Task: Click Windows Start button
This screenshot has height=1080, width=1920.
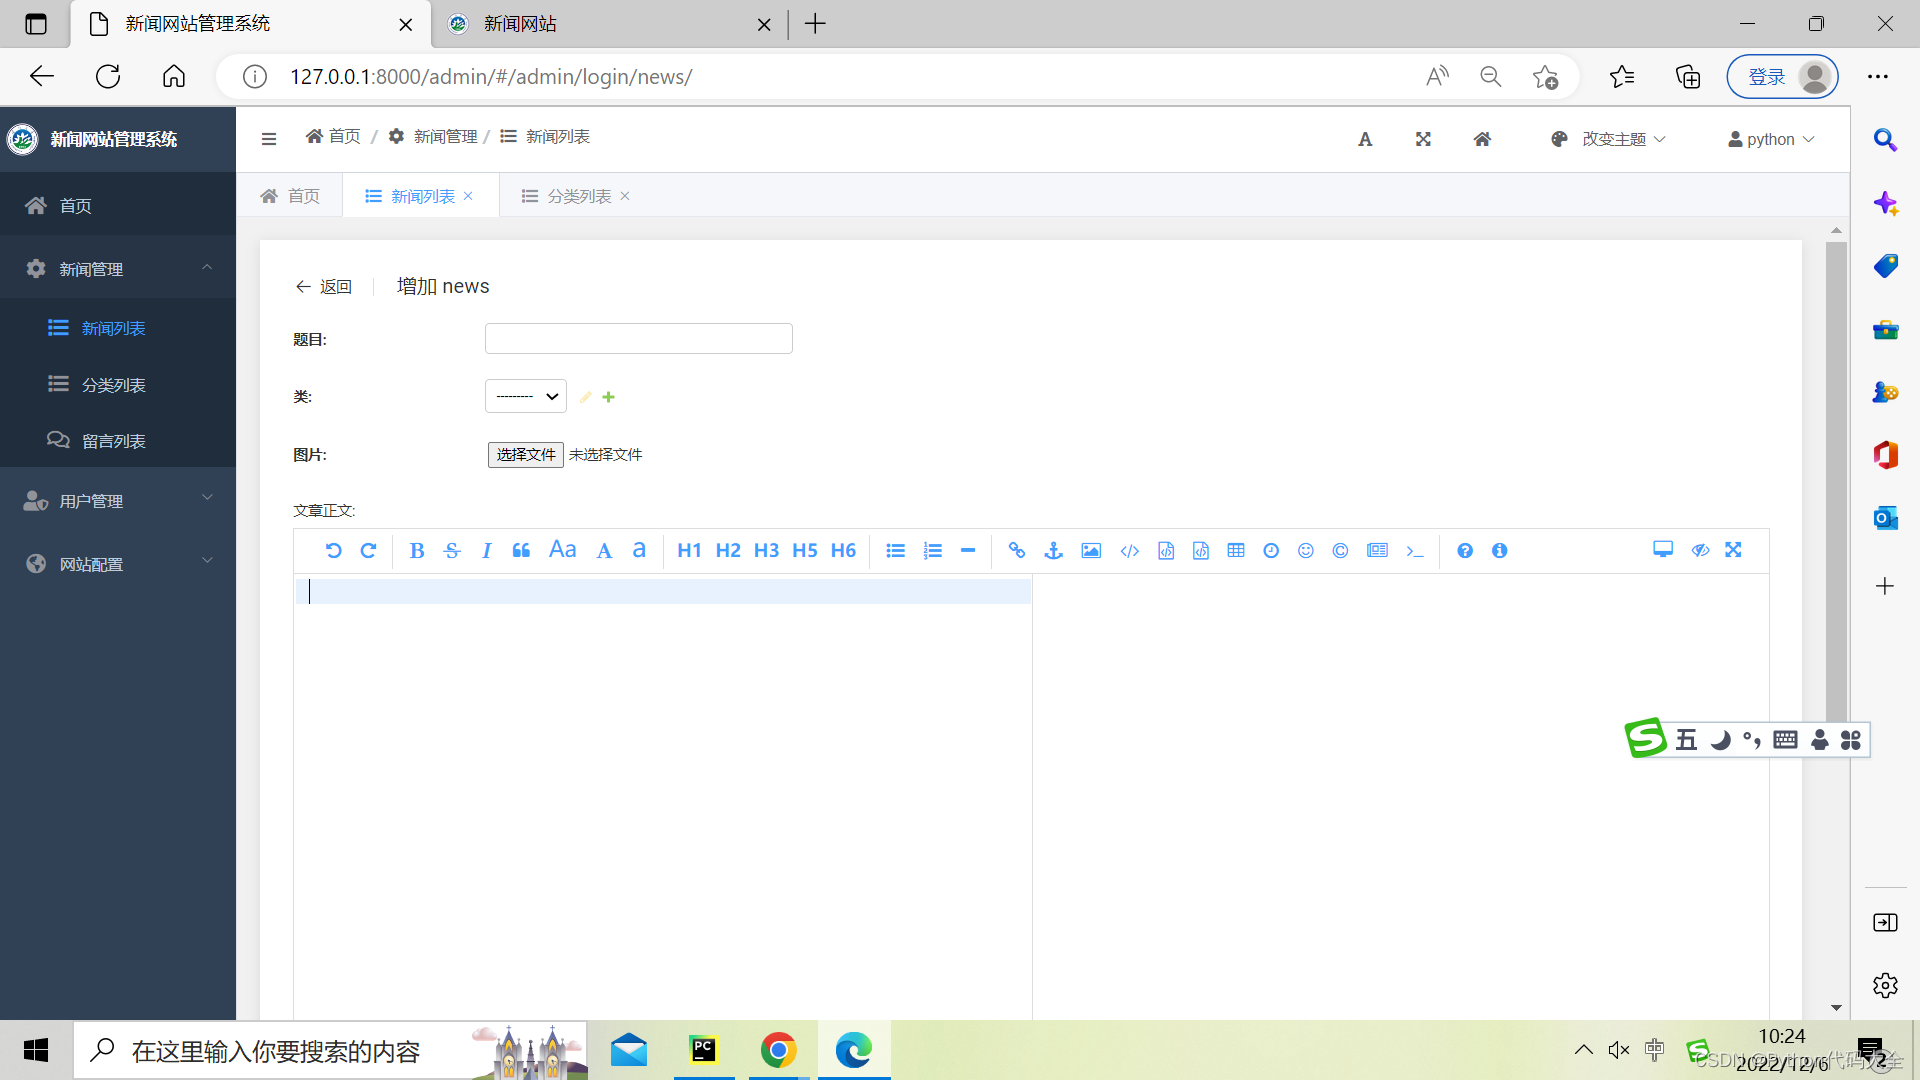Action: tap(36, 1050)
